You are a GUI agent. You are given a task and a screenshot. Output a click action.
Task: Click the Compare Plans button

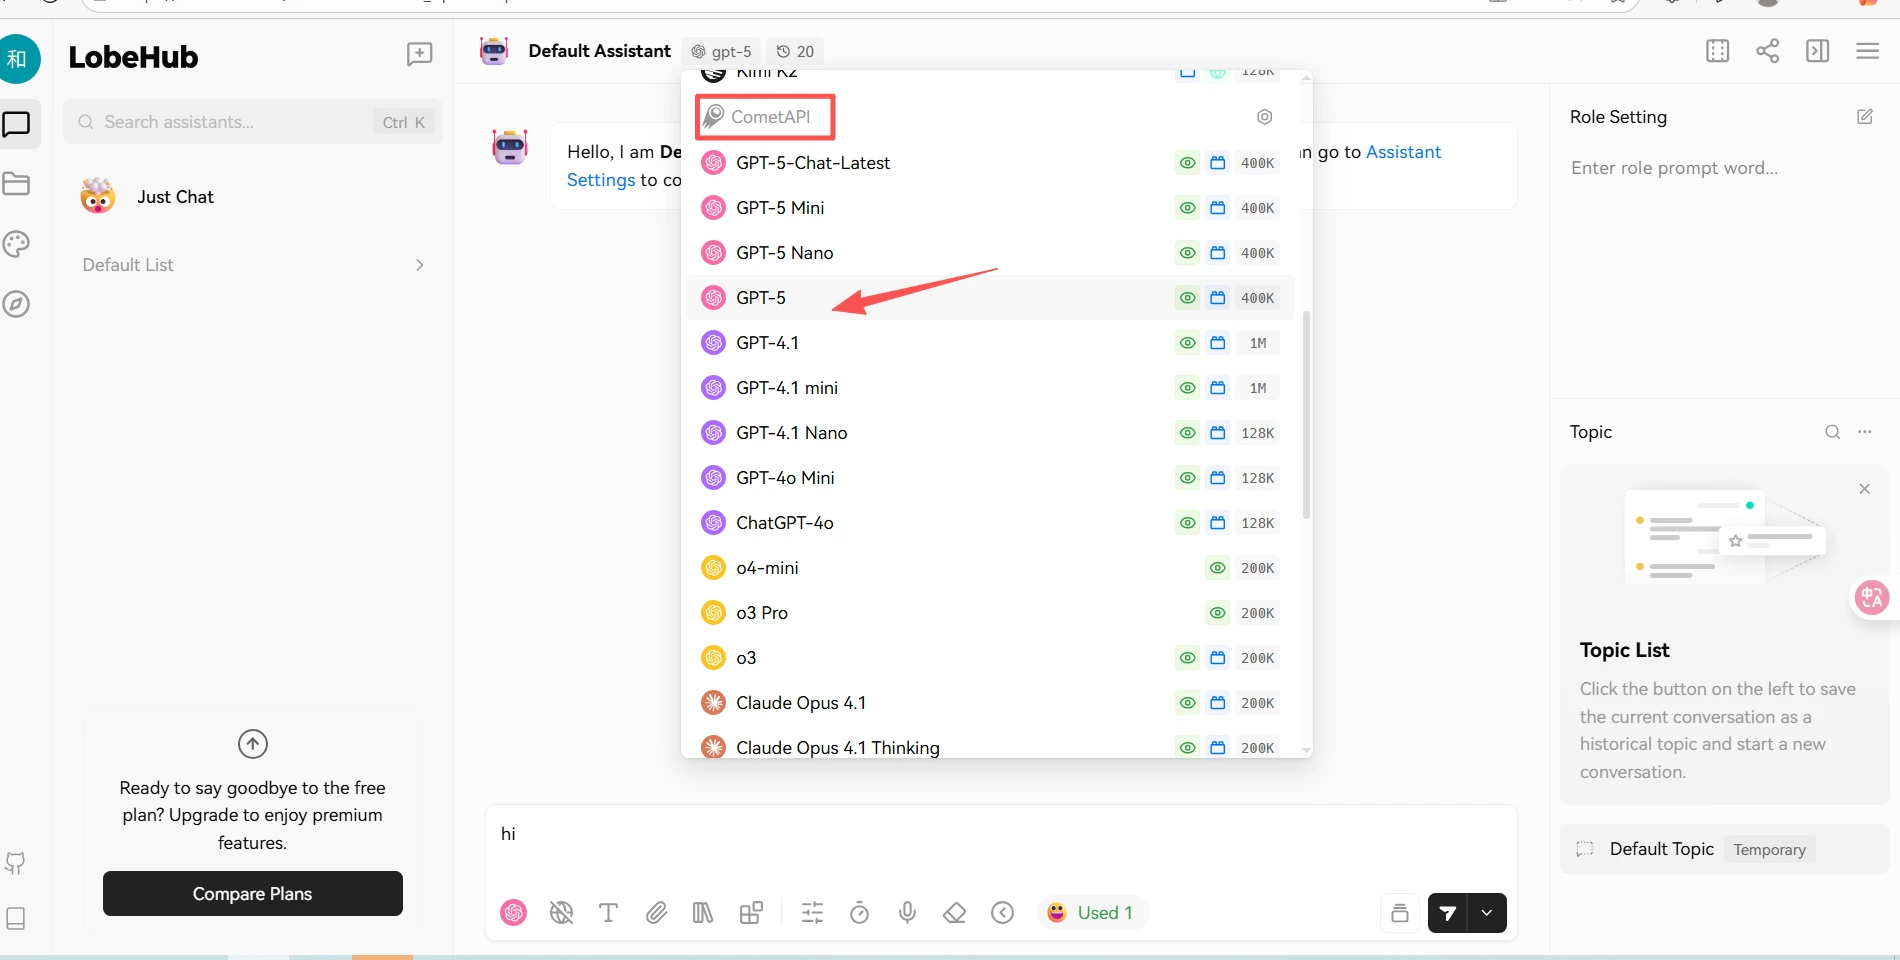pyautogui.click(x=252, y=893)
